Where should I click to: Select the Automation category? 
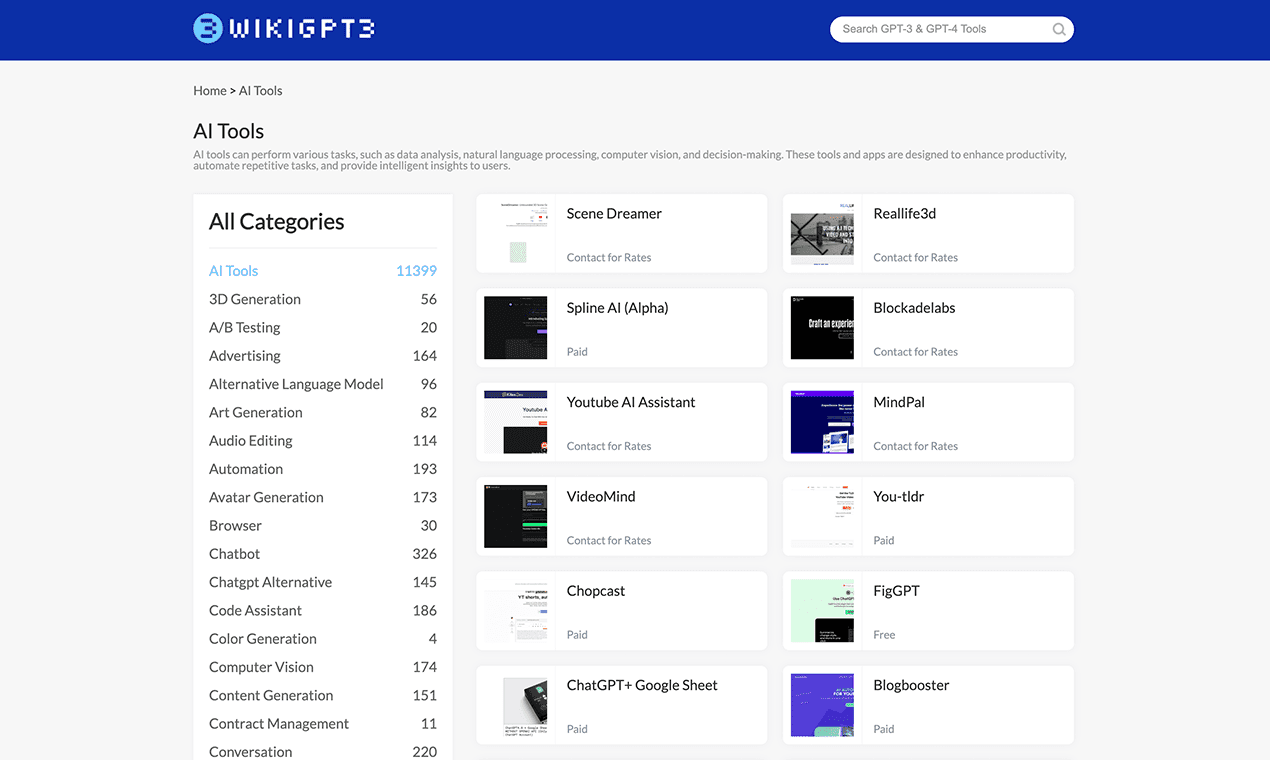click(x=246, y=469)
